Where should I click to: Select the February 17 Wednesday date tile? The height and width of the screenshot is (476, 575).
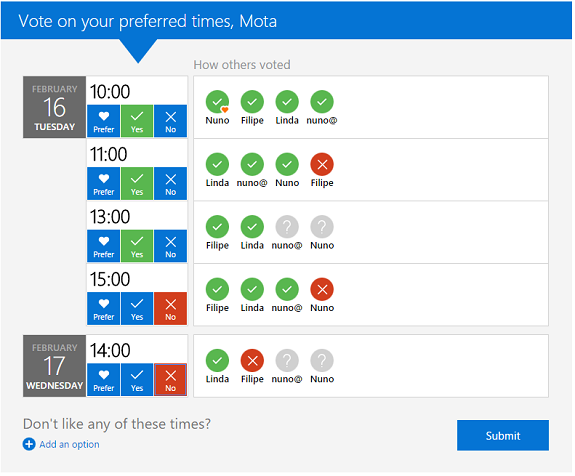[x=54, y=366]
